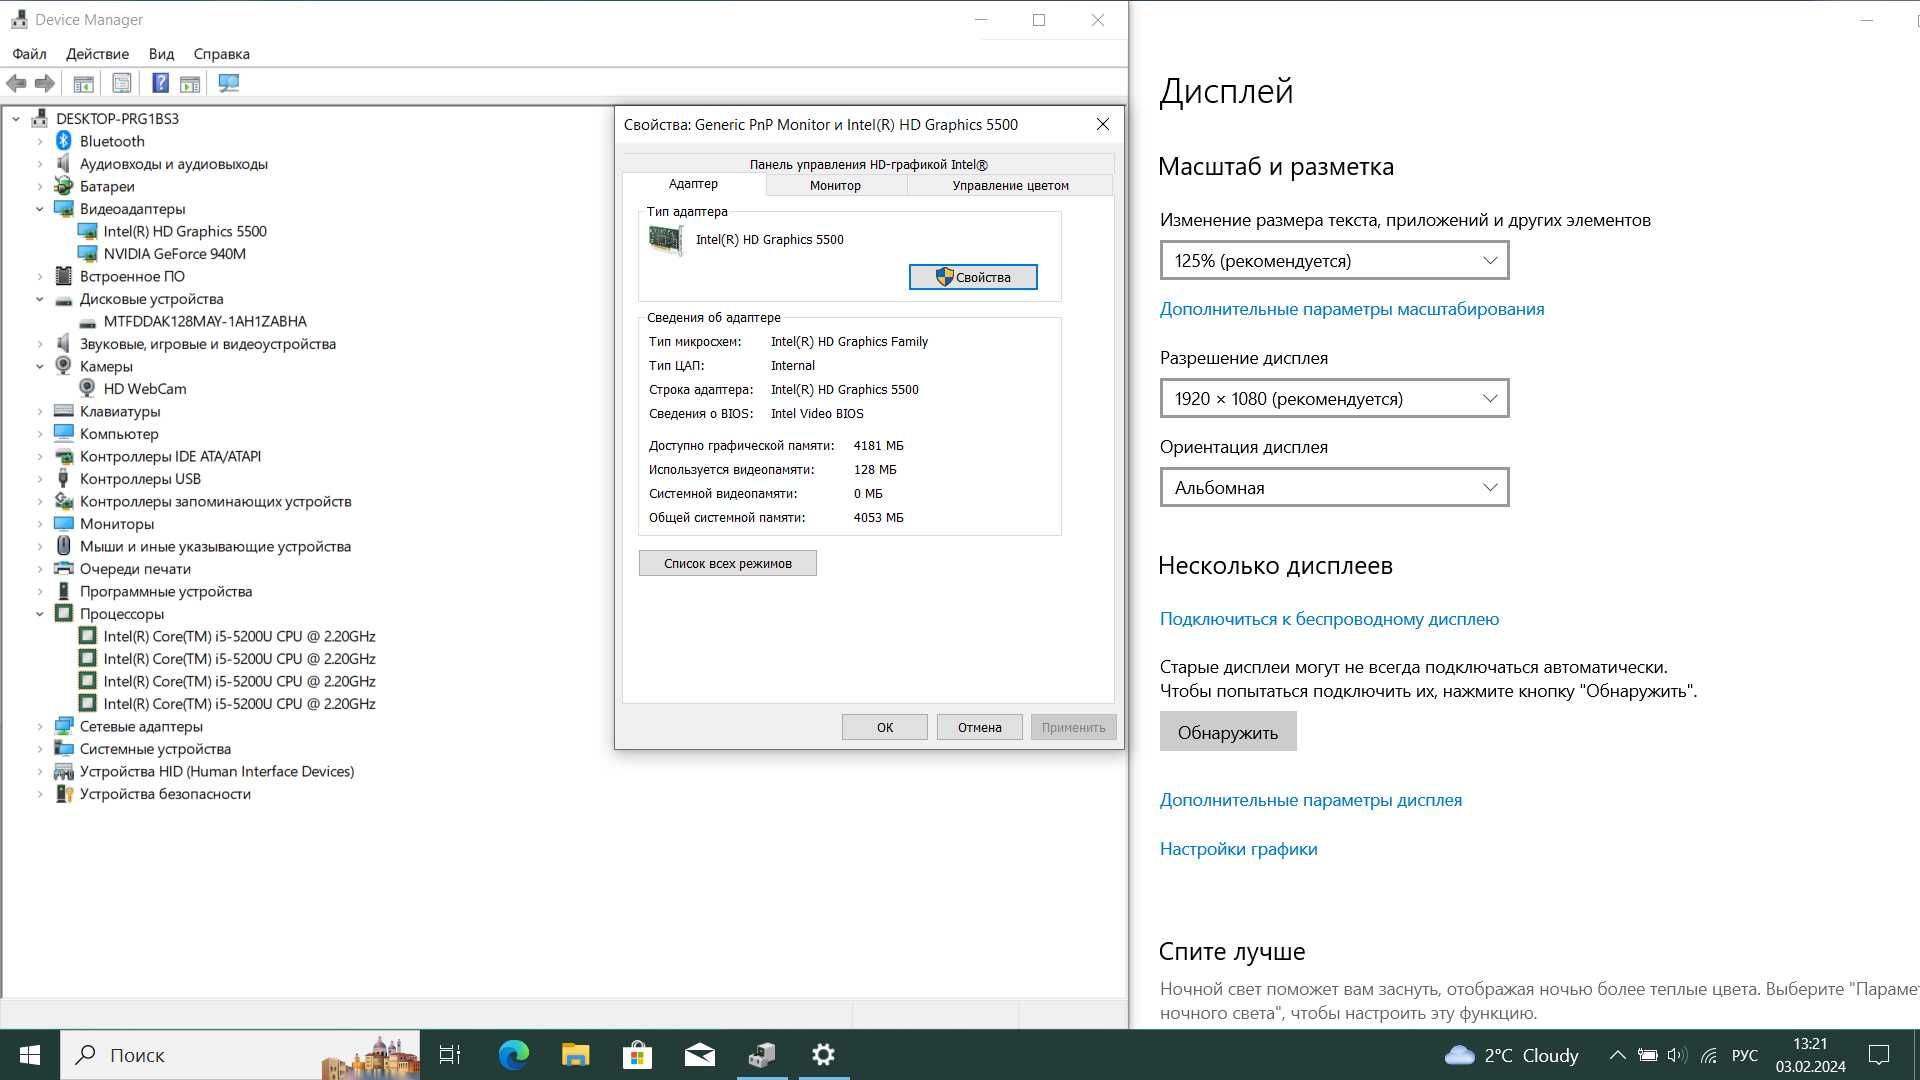Screen dimensions: 1920x1080
Task: Open the Файл menu
Action: [x=29, y=54]
